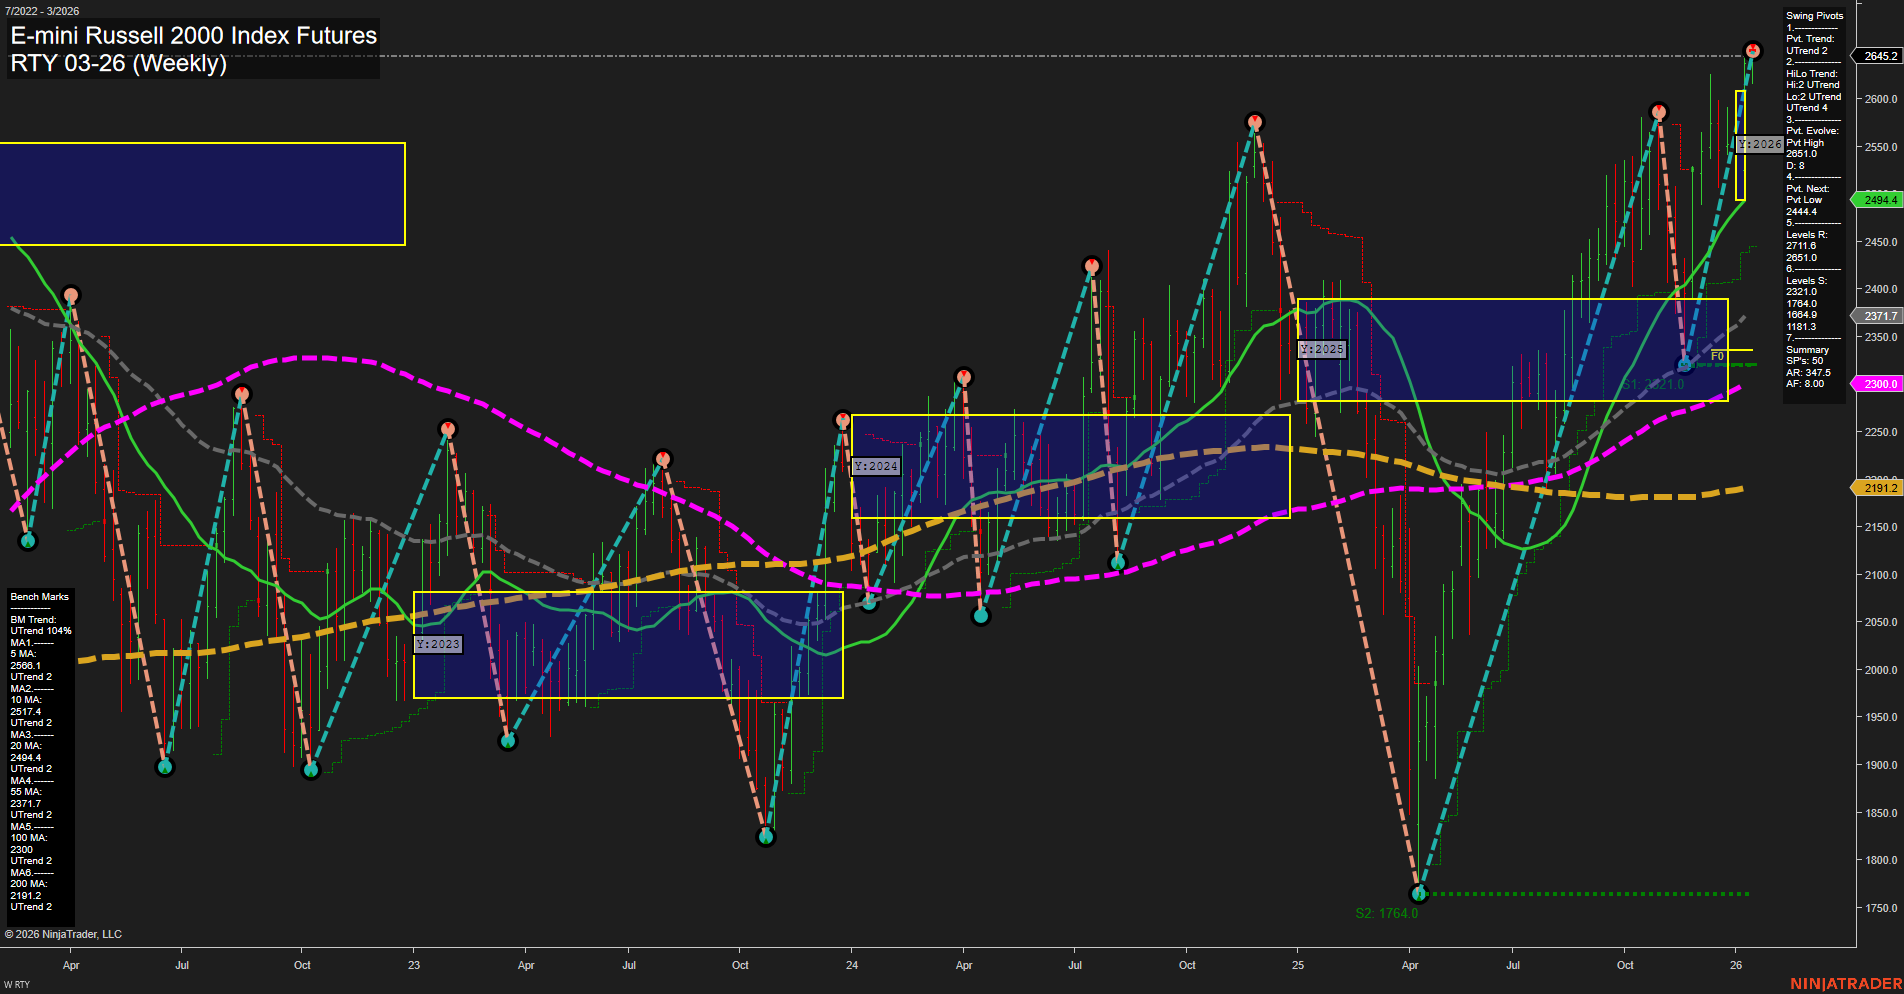Select the Y:2024 yellow range box label
Viewport: 1904px width, 994px height.
[875, 465]
